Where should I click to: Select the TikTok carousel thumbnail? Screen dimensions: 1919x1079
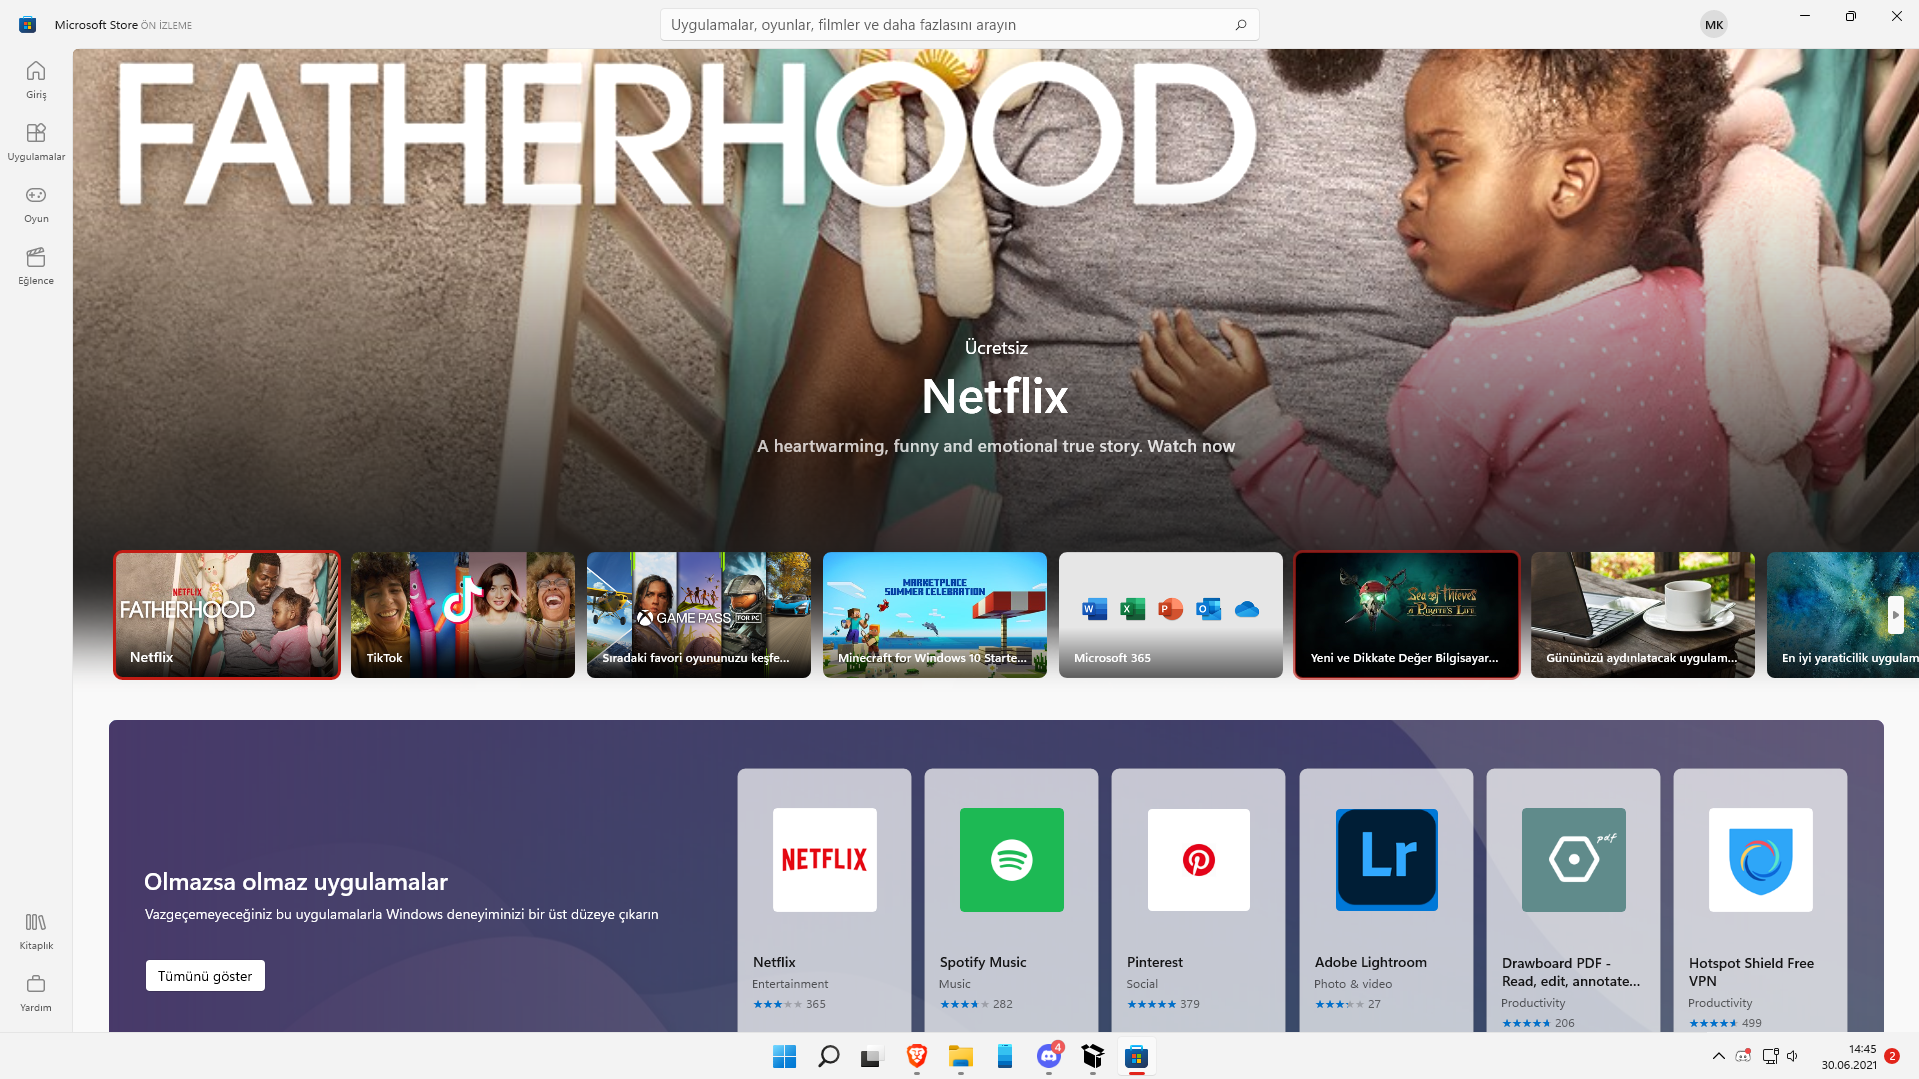(x=463, y=615)
